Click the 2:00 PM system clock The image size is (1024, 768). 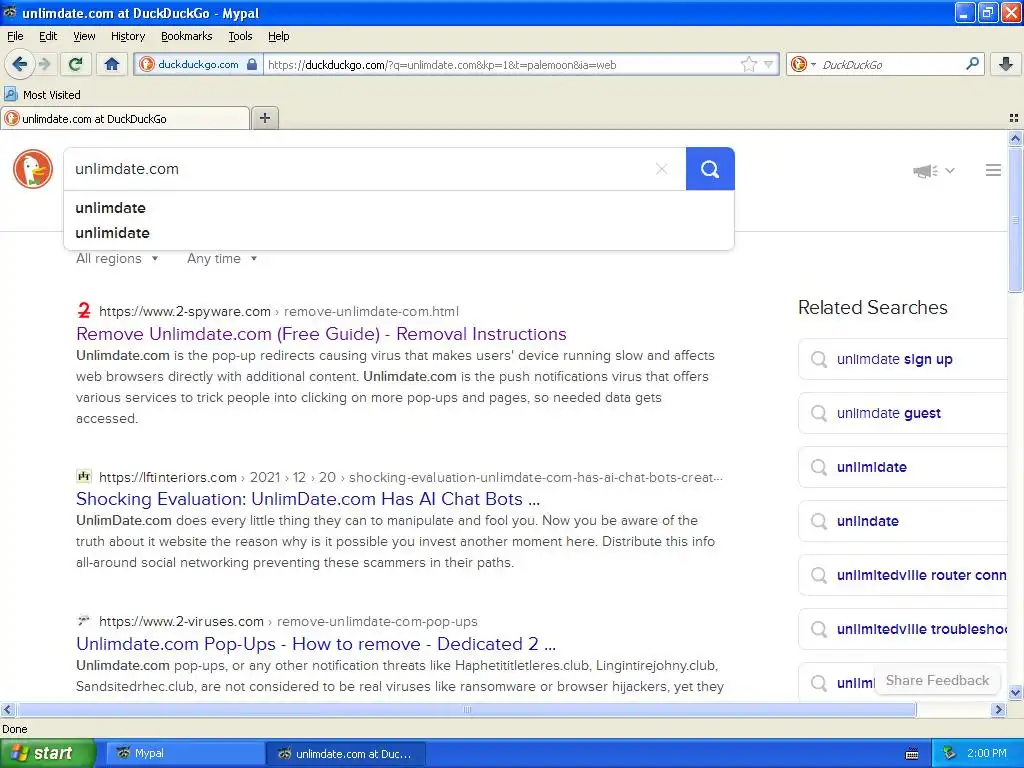click(987, 754)
